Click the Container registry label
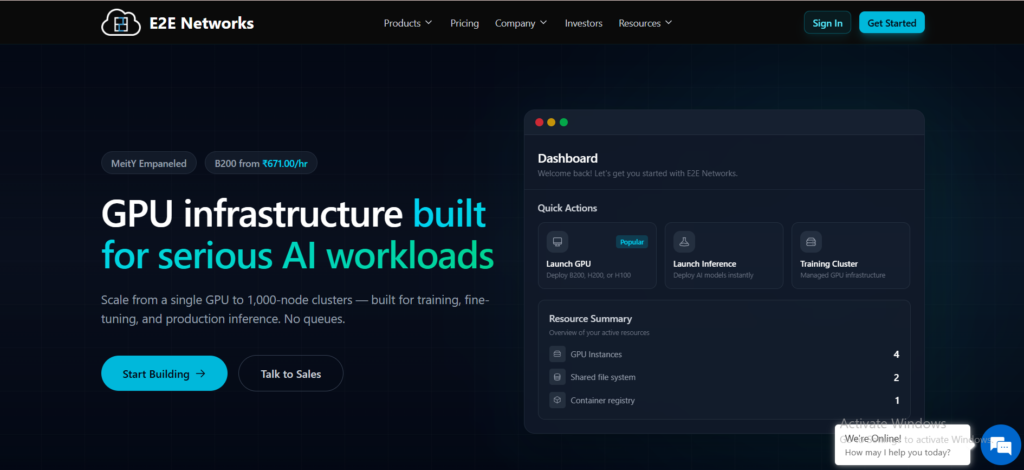 click(602, 400)
